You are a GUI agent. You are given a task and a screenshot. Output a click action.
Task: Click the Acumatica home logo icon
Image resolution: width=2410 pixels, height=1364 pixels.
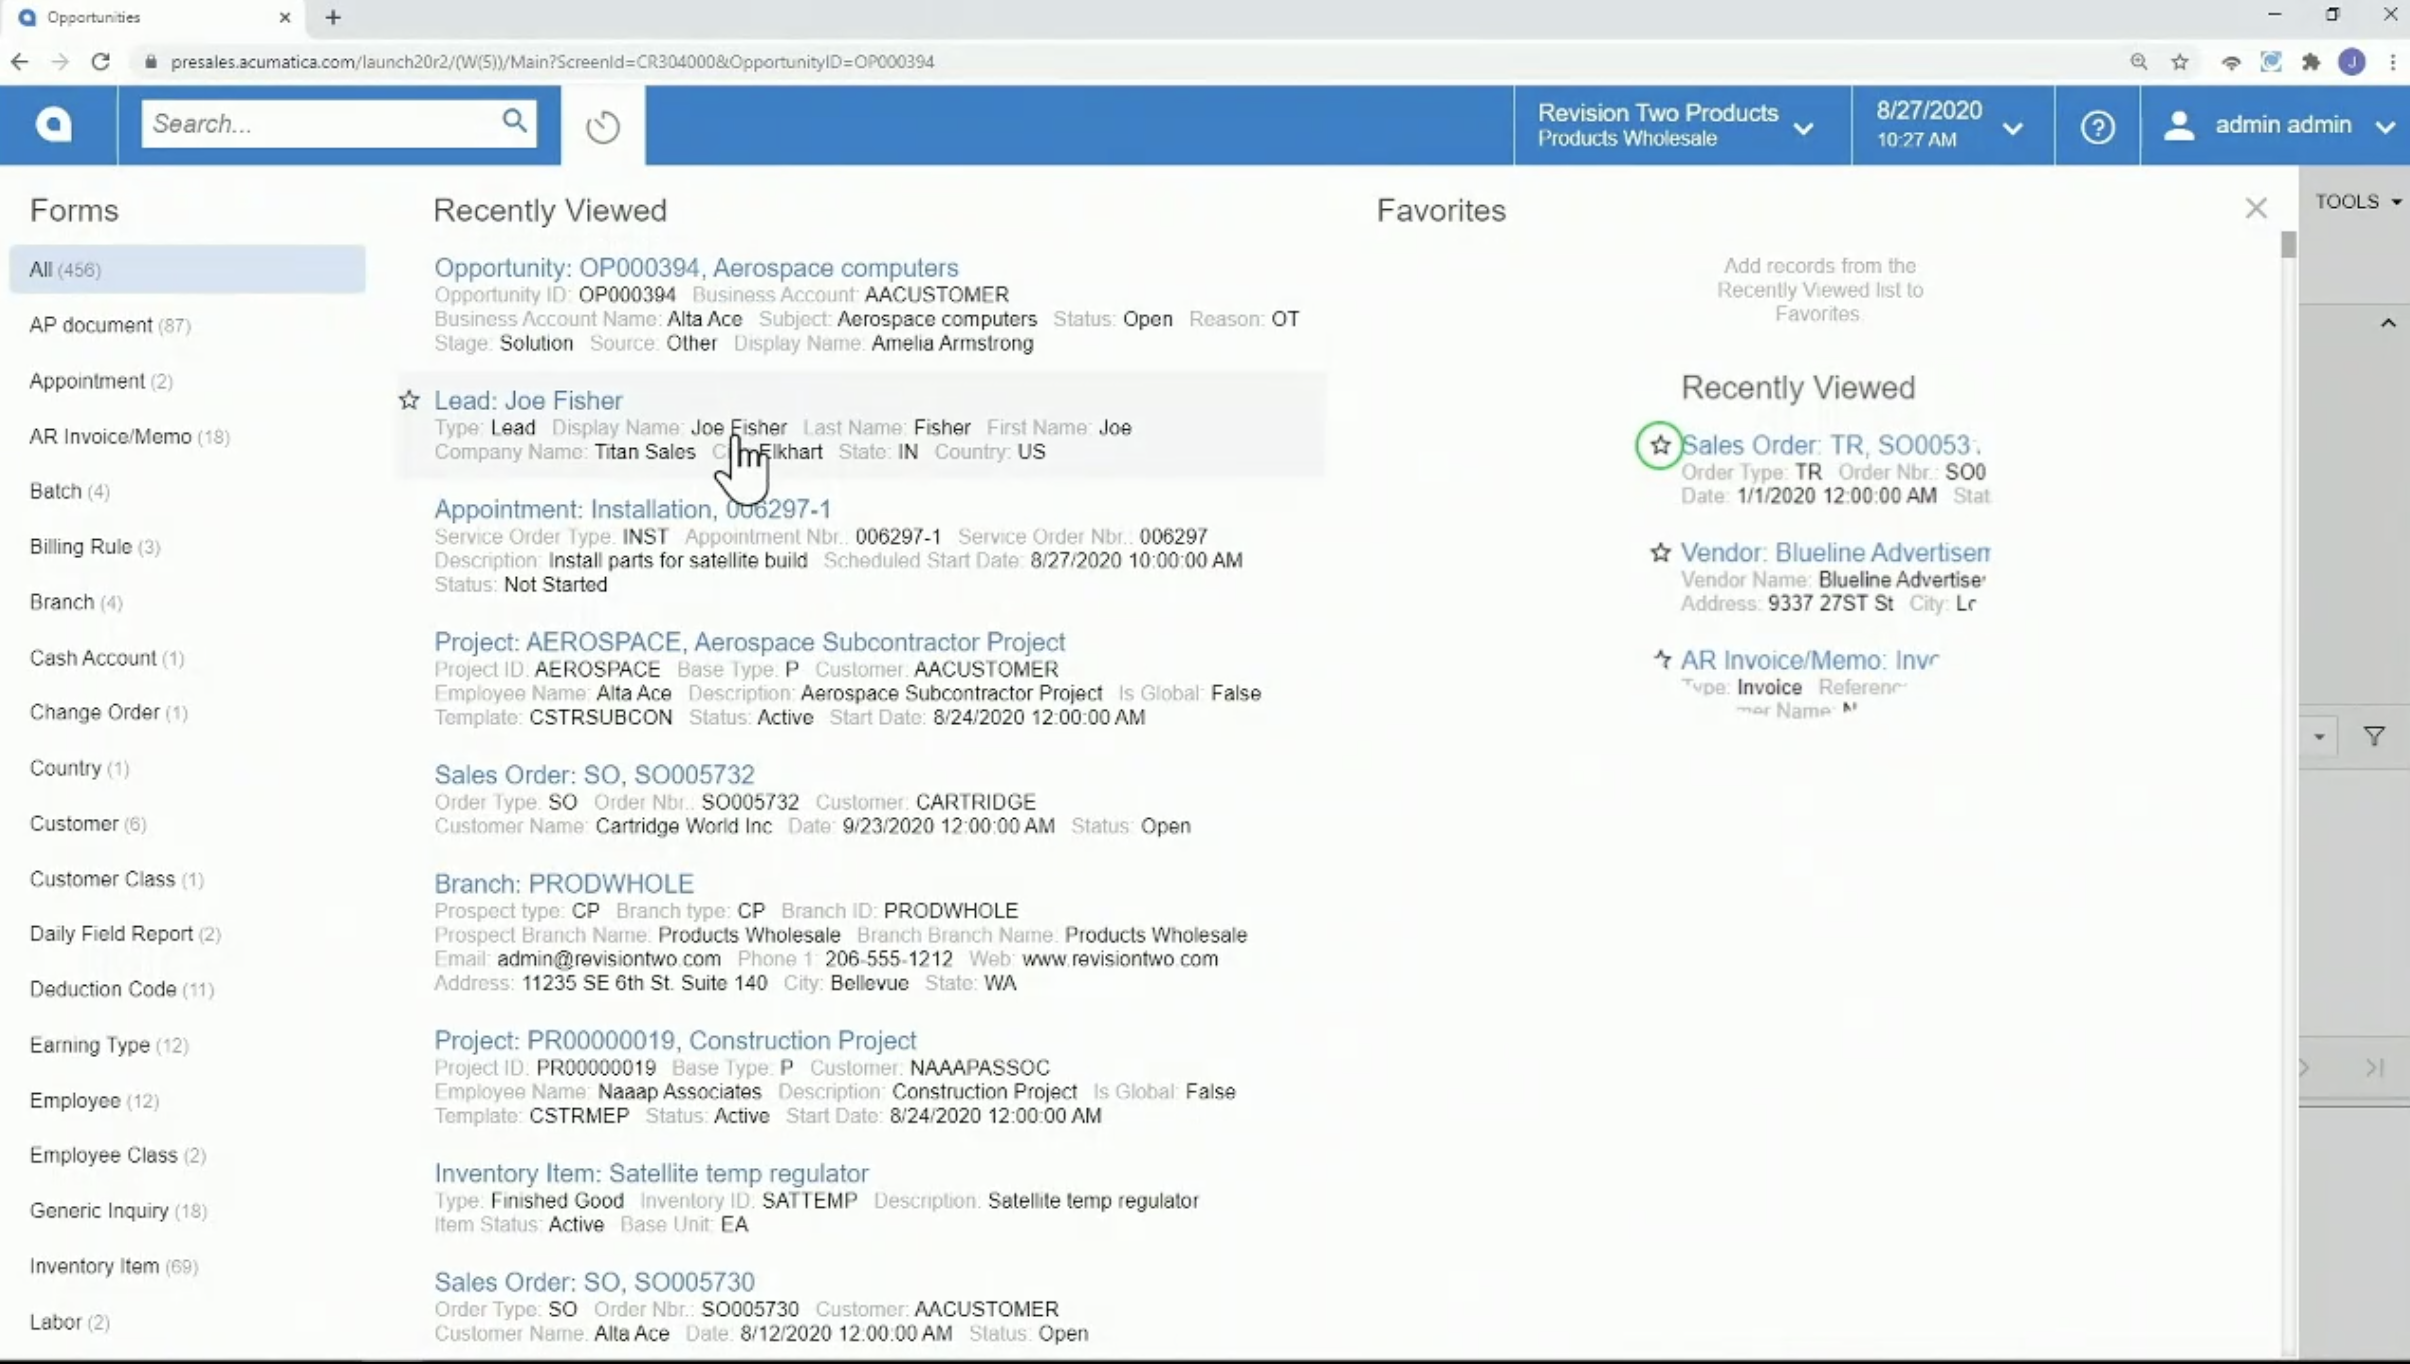54,124
